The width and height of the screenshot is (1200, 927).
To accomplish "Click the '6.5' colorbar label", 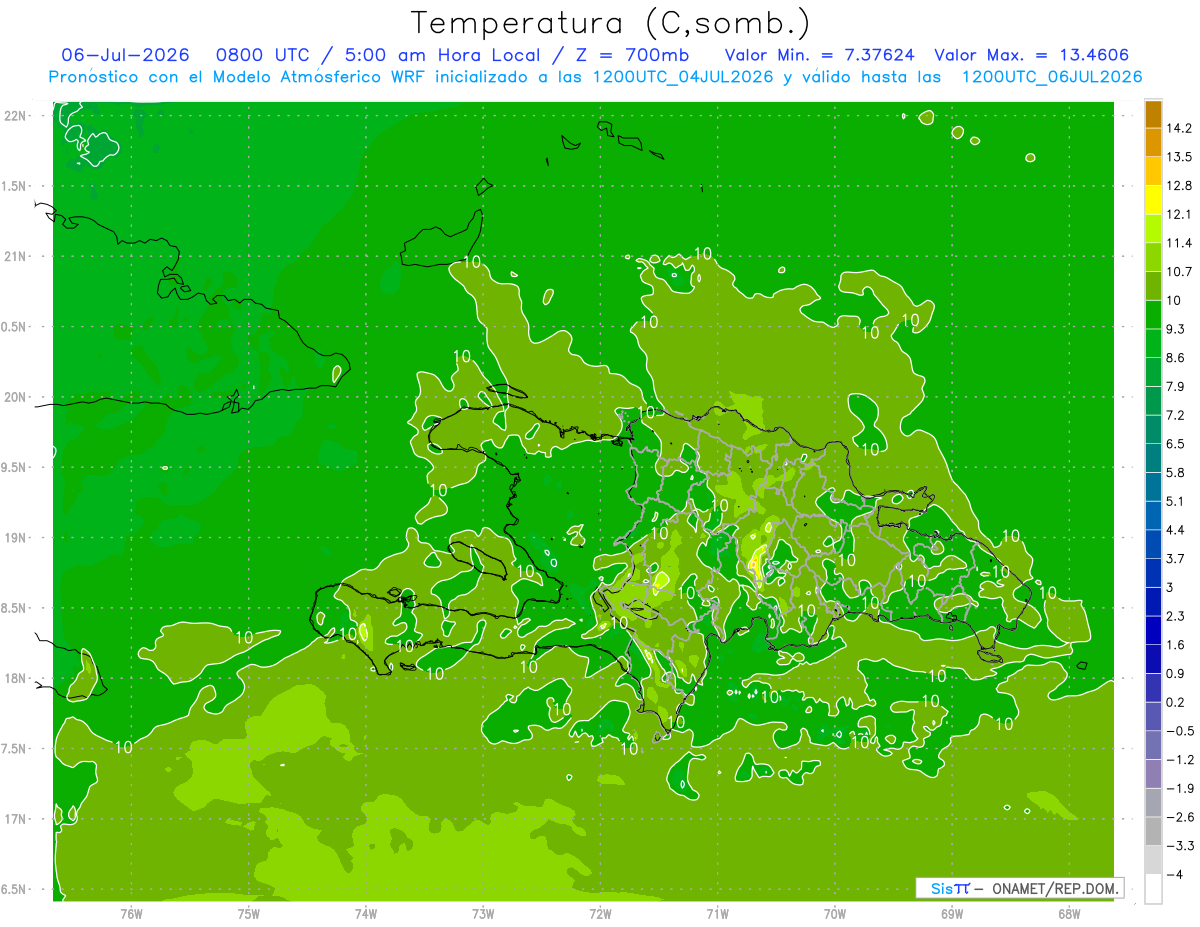I will pyautogui.click(x=1176, y=444).
